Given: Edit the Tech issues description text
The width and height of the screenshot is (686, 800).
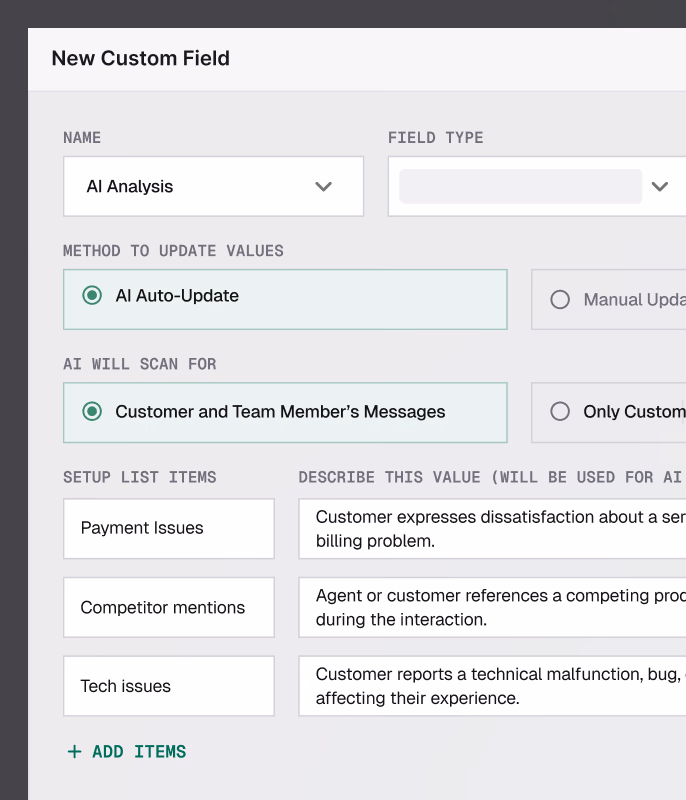Looking at the screenshot, I should [490, 686].
